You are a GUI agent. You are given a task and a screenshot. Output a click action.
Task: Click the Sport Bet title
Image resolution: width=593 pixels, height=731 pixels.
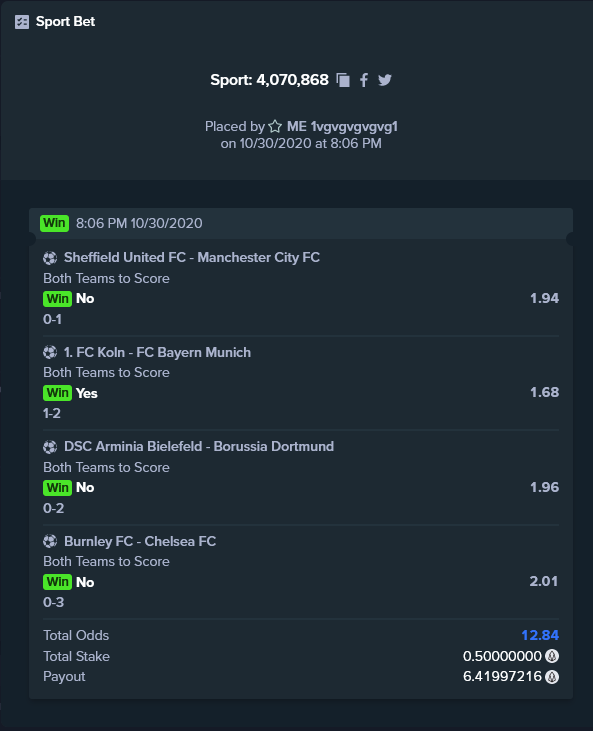[x=65, y=21]
